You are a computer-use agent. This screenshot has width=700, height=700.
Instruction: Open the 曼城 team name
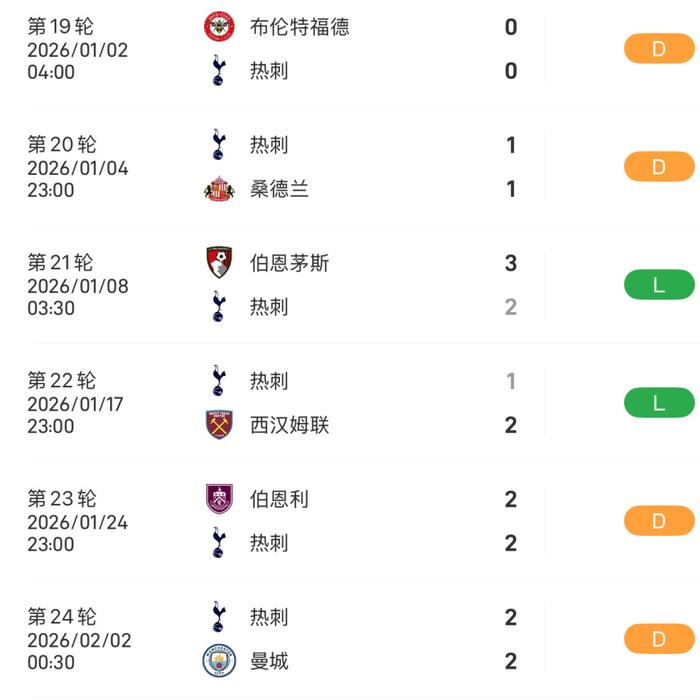click(x=269, y=661)
